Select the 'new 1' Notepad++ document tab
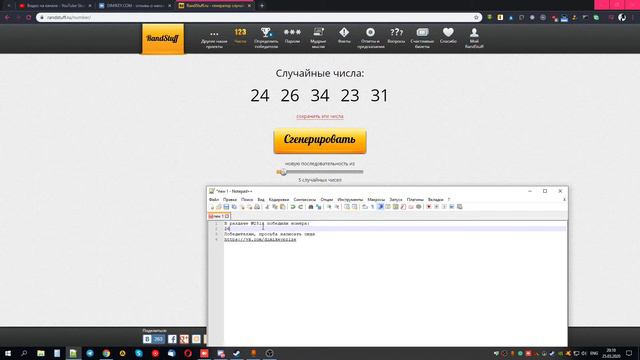This screenshot has height=360, width=640. tap(219, 216)
